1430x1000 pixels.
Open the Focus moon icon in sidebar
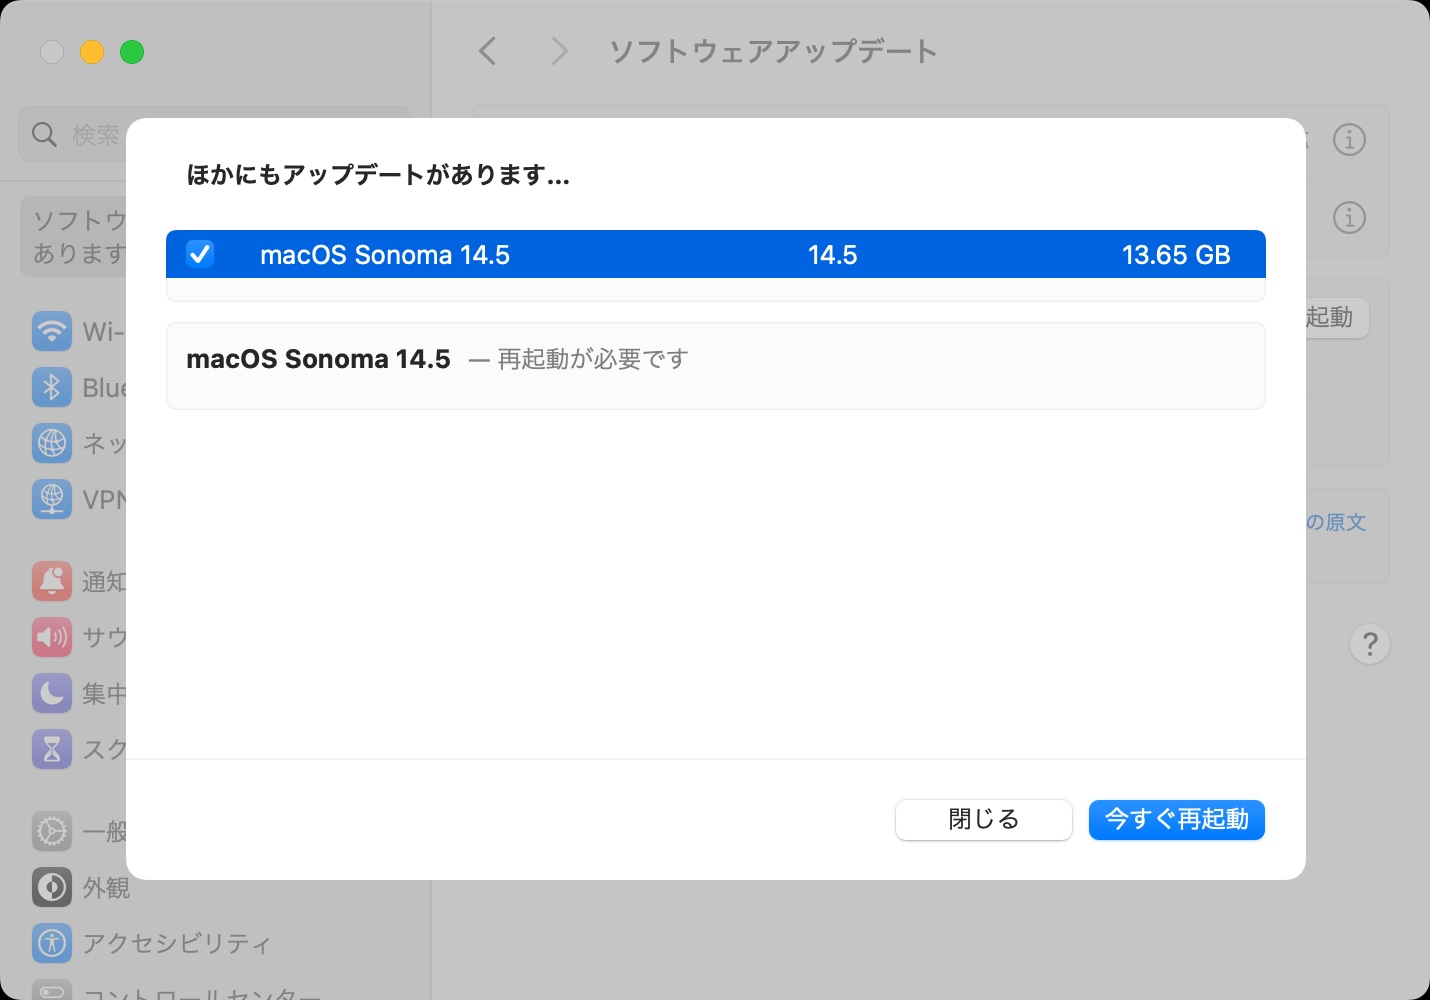pyautogui.click(x=52, y=693)
